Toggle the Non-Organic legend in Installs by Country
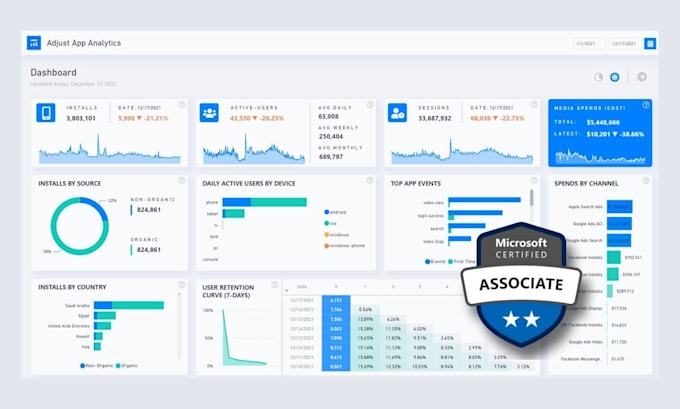Image resolution: width=680 pixels, height=409 pixels. coord(97,366)
